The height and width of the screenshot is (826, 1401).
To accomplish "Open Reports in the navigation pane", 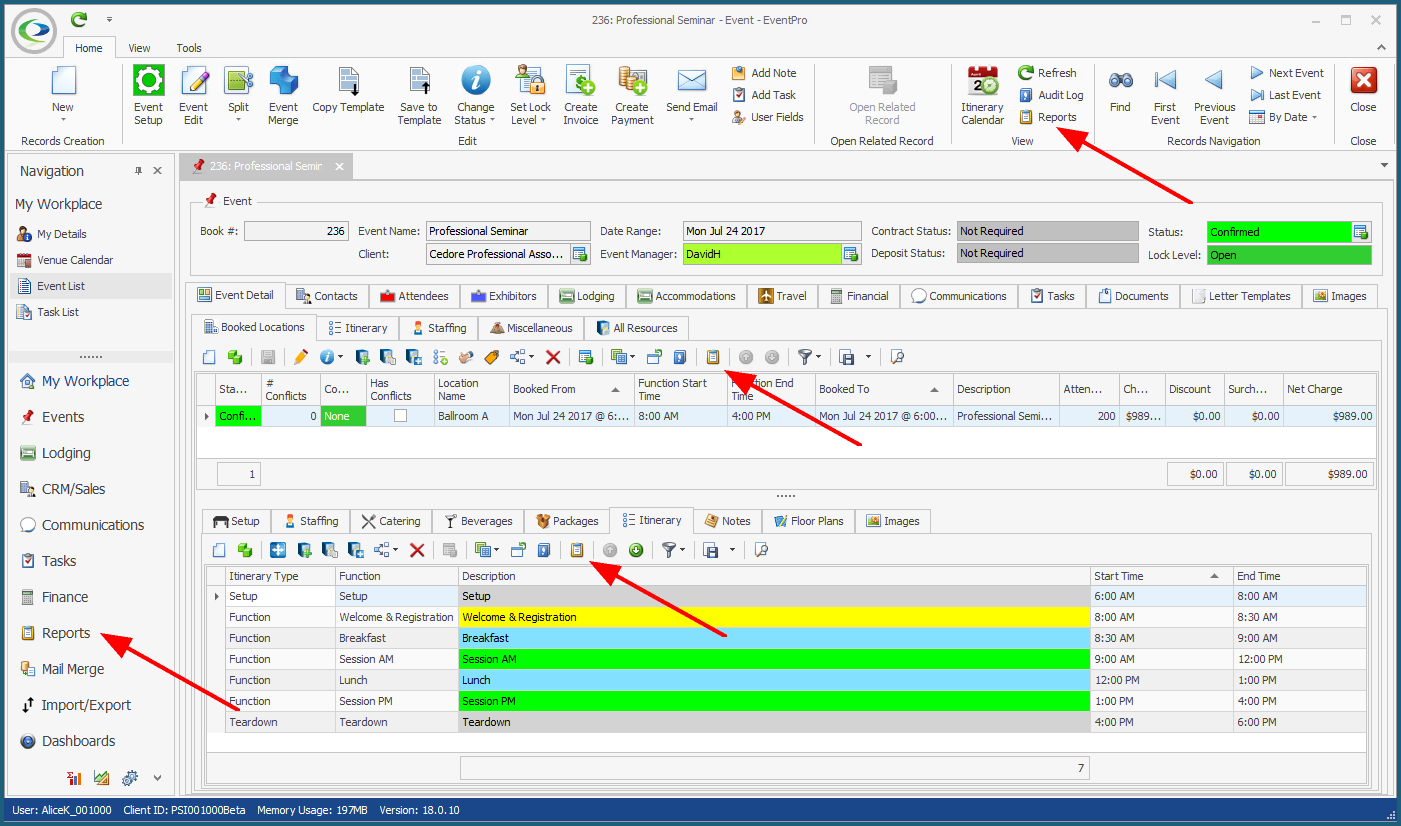I will (66, 633).
